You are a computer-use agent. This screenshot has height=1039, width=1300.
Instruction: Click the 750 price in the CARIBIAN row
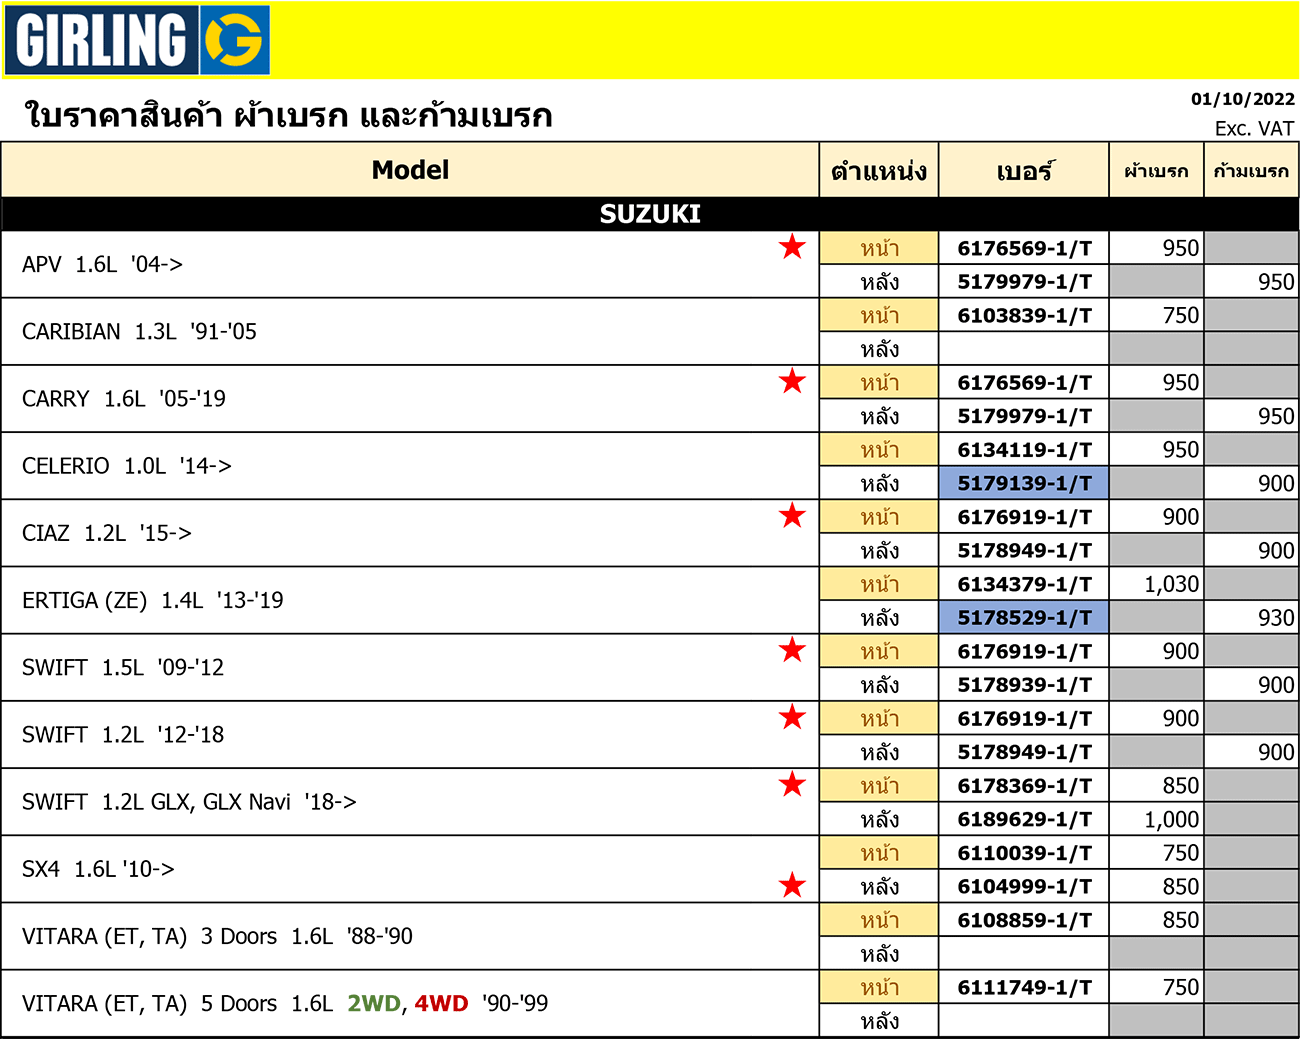[1181, 315]
